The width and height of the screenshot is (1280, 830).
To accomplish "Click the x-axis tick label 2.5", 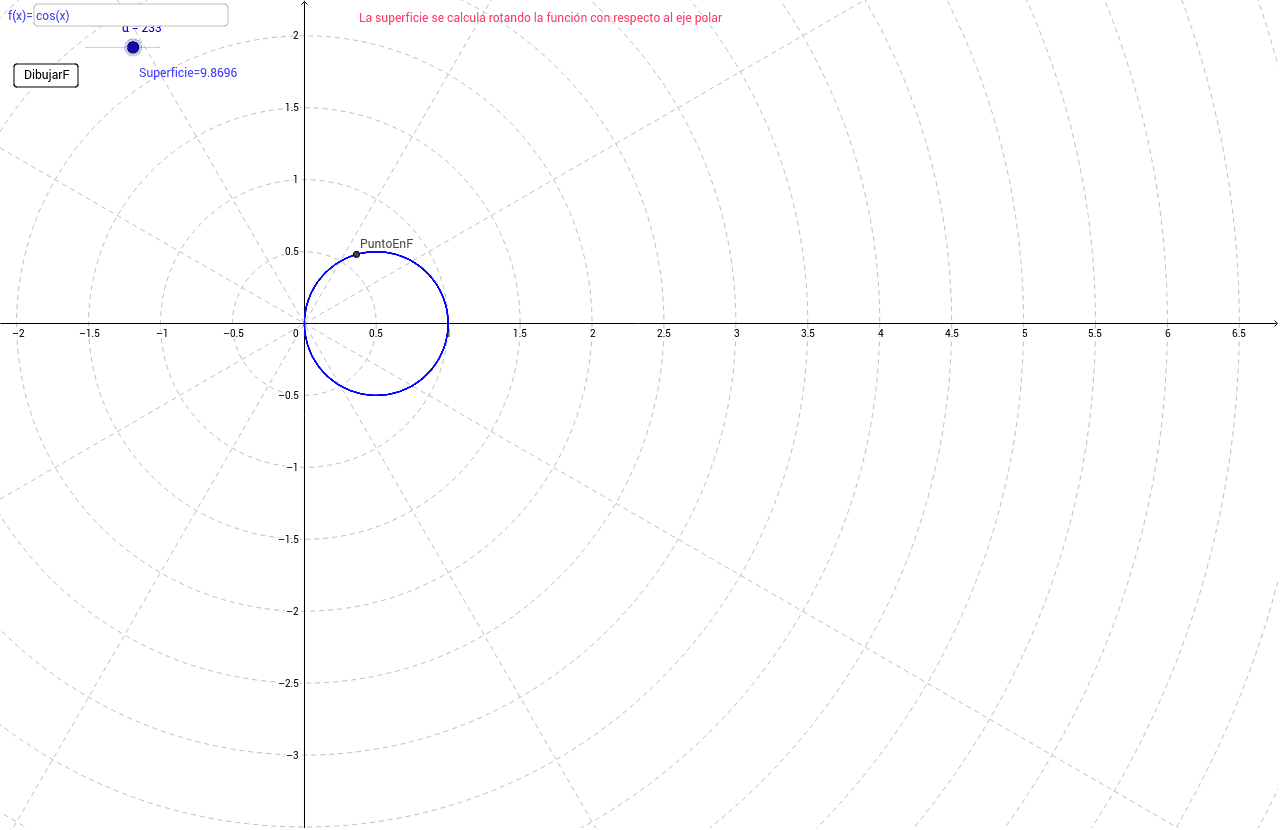I will pyautogui.click(x=664, y=333).
